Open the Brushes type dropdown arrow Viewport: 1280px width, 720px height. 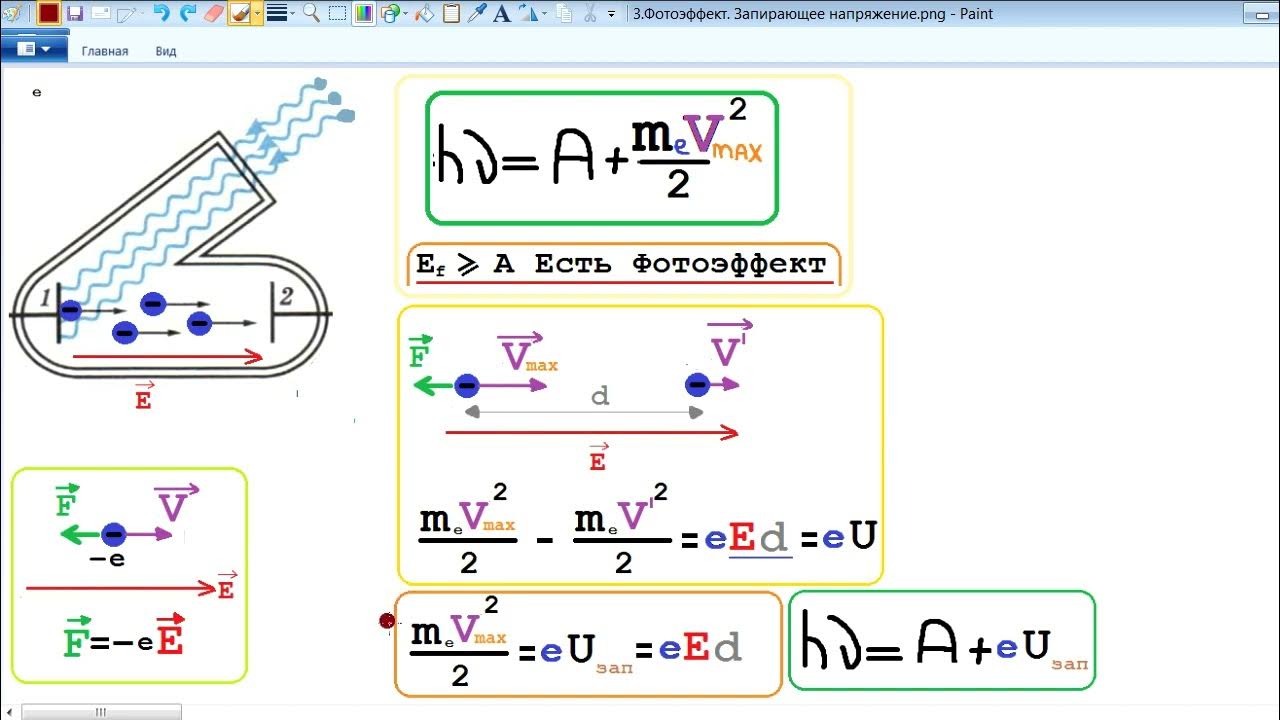pos(258,14)
